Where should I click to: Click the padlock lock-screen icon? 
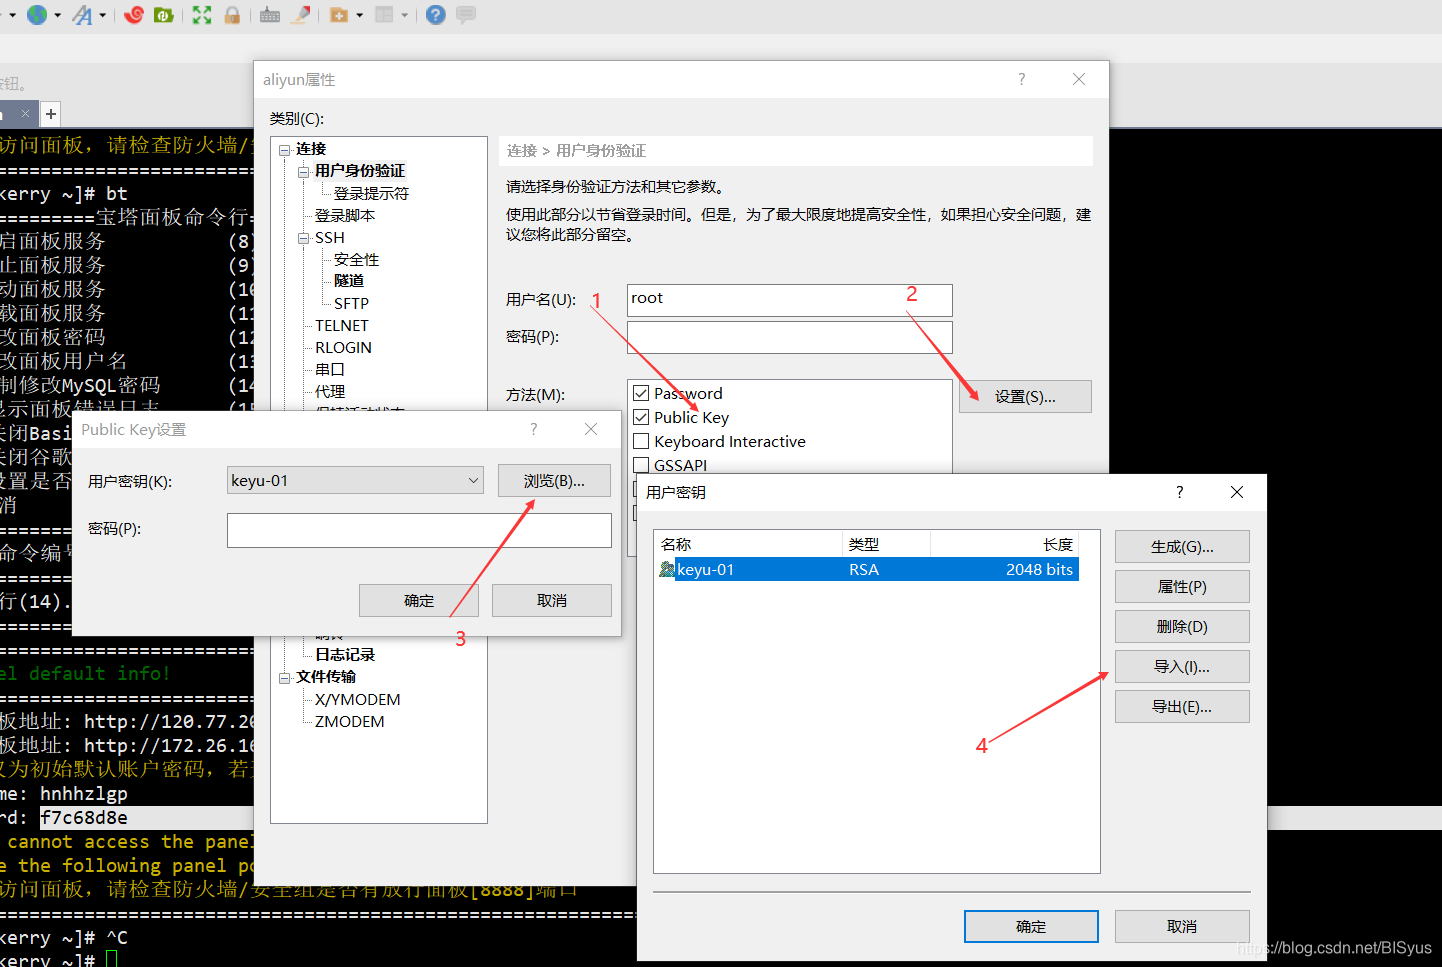coord(232,15)
